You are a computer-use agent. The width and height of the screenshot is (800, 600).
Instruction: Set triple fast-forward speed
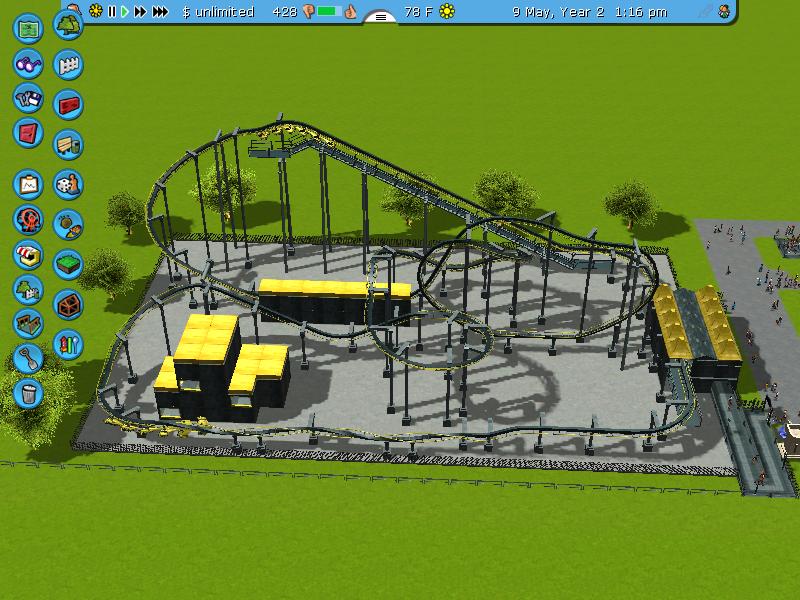tap(160, 11)
